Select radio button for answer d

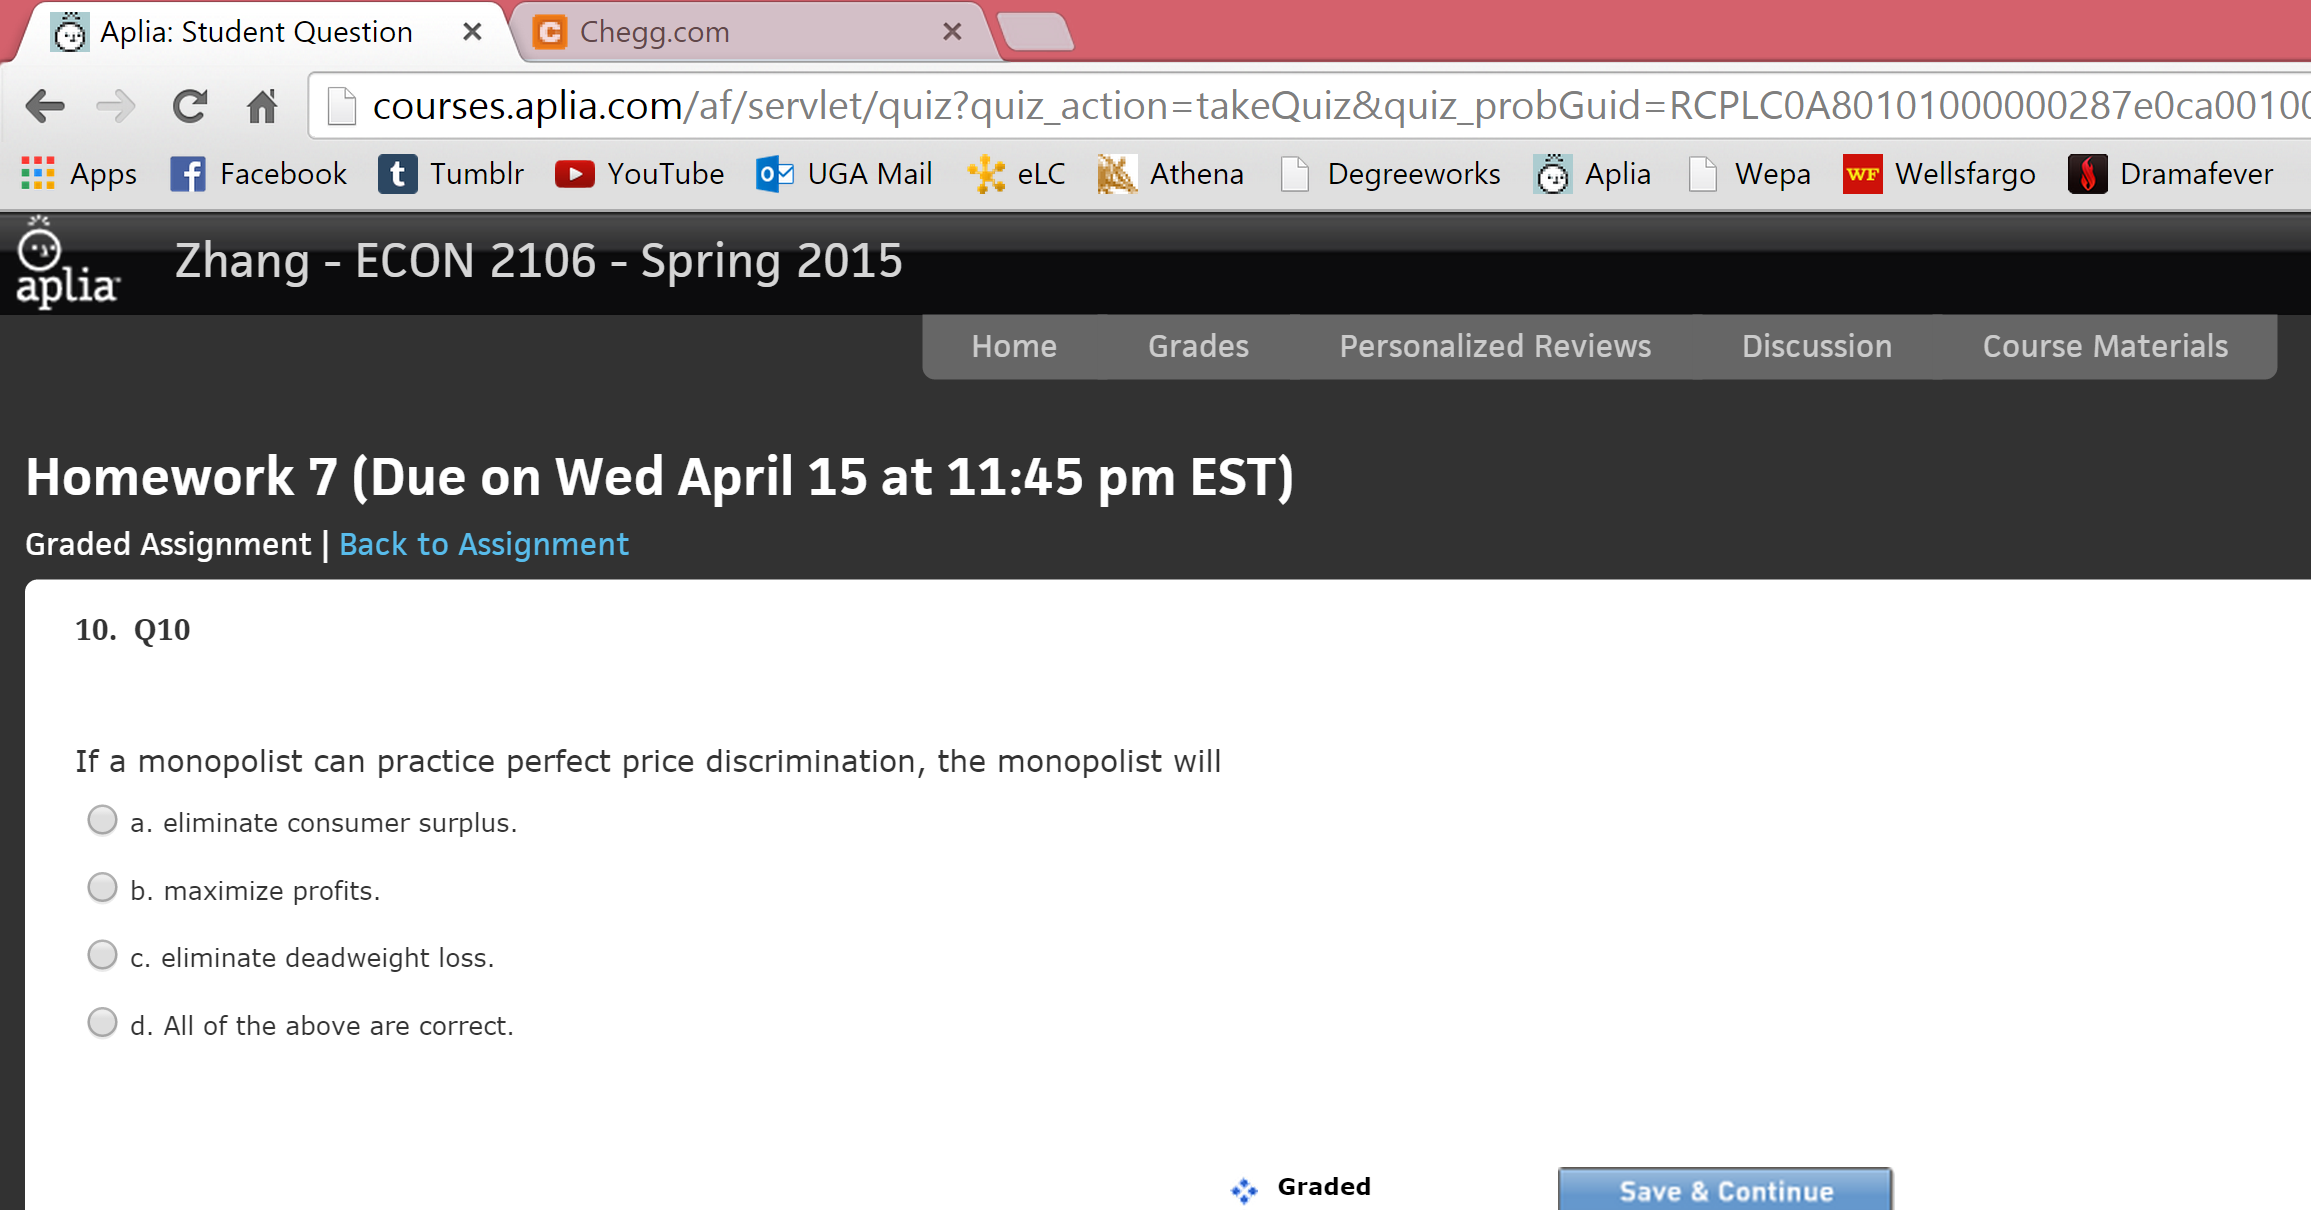102,1024
